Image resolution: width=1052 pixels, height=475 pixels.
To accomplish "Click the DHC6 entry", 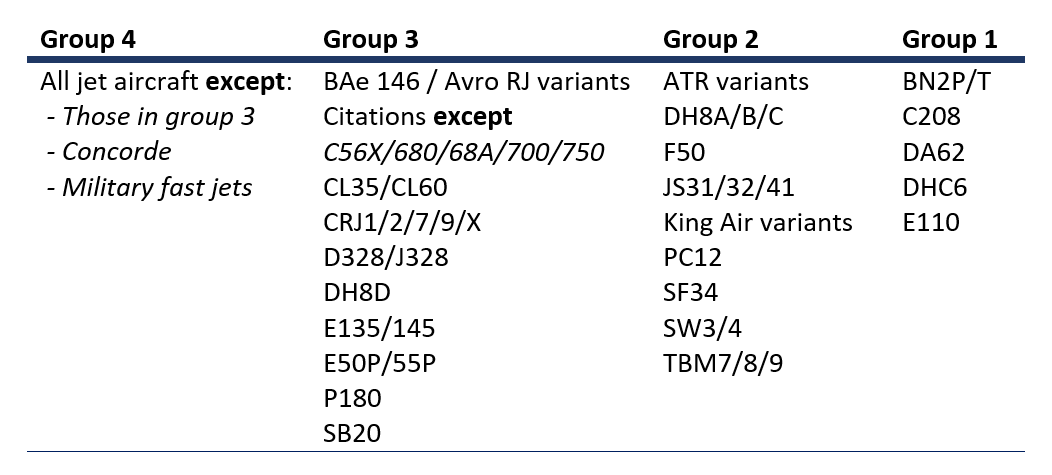I will (935, 187).
